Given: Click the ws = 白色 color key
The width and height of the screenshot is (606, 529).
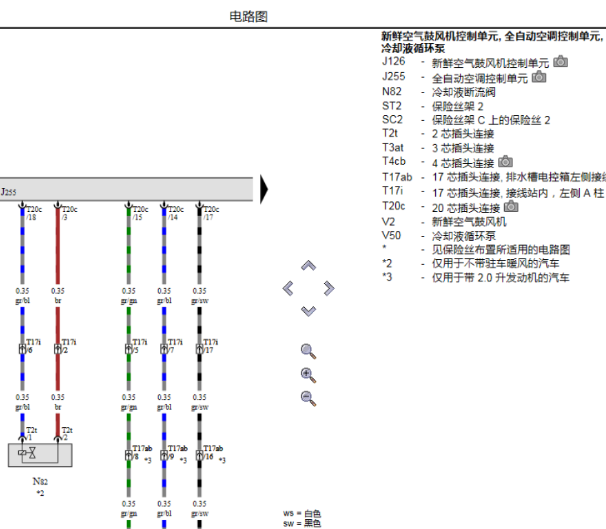Looking at the screenshot, I should point(302,514).
